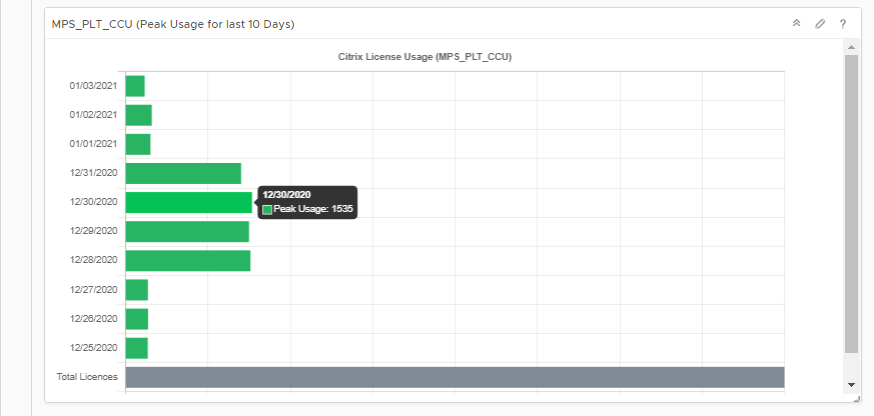
Task: Click the scrollbar up arrow
Action: point(851,47)
